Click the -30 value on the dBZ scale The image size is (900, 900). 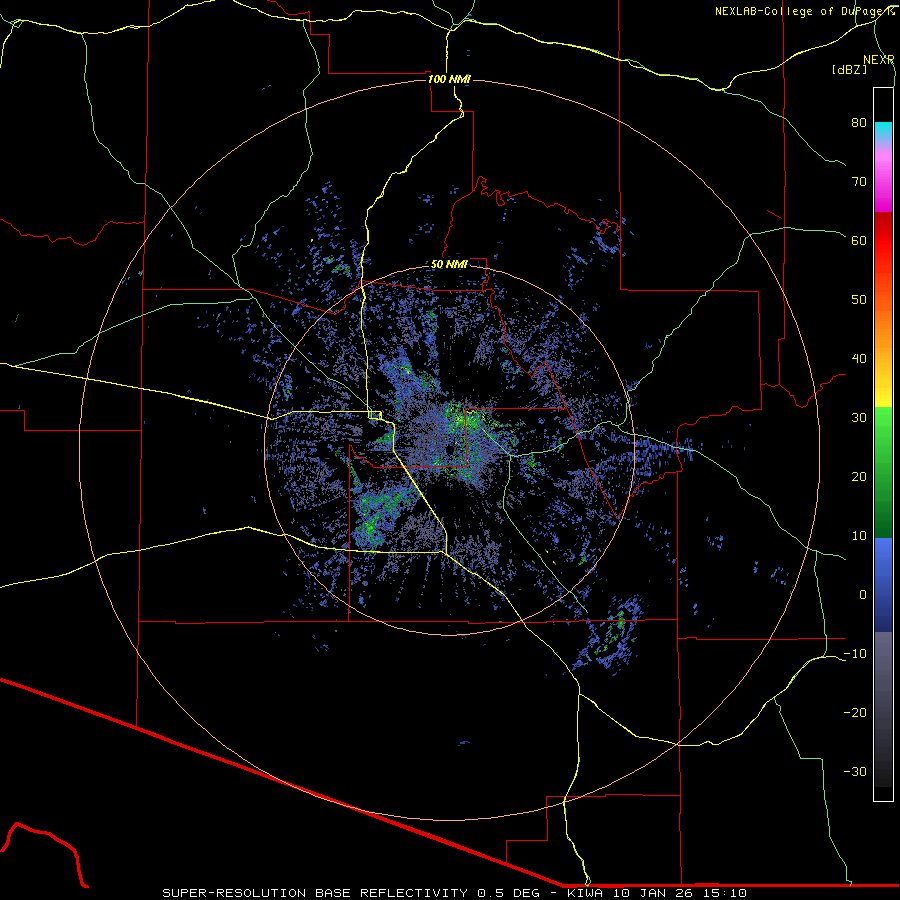pyautogui.click(x=855, y=772)
